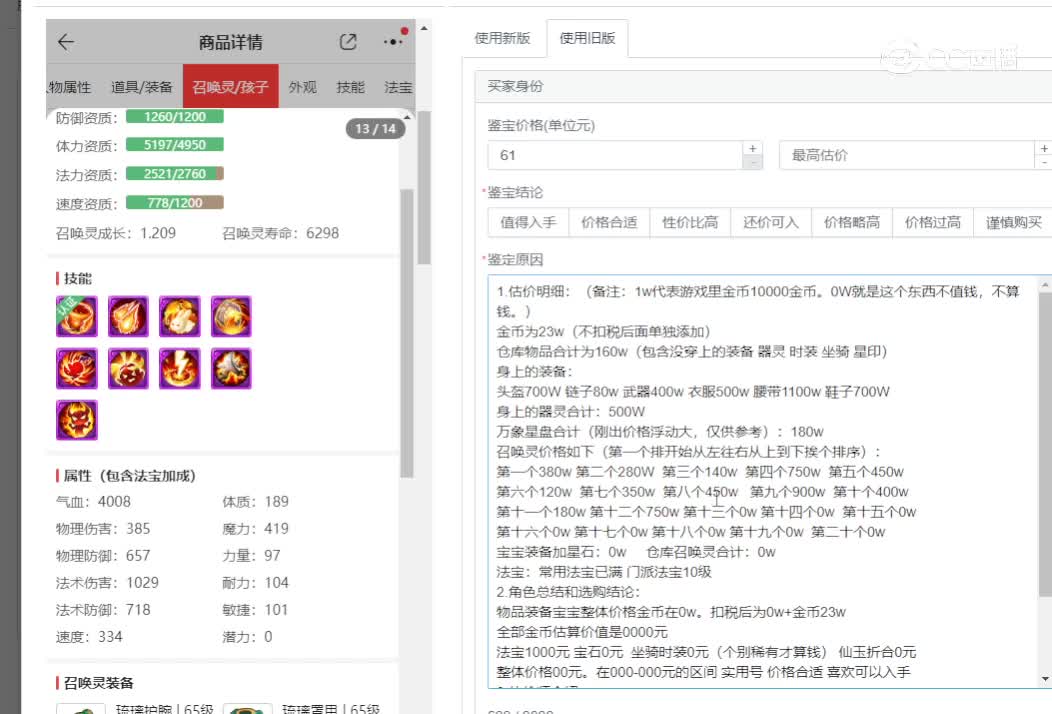
Task: Click the 买家身份 section header
Action: tap(764, 87)
